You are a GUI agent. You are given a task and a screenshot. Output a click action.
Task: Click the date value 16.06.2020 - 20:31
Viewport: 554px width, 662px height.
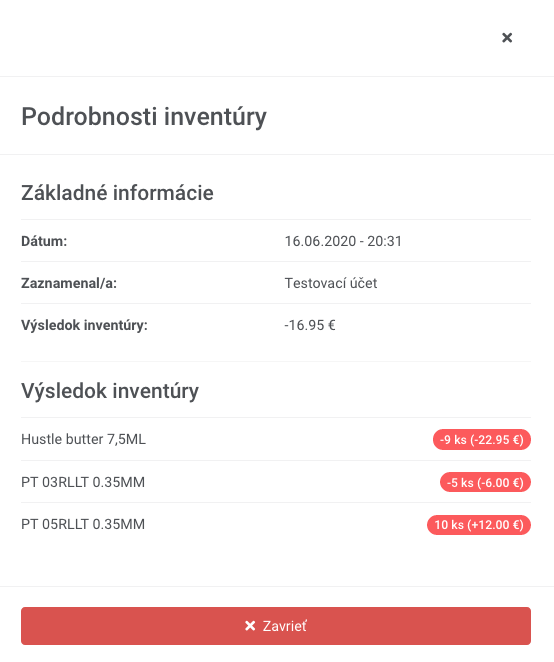(x=343, y=241)
